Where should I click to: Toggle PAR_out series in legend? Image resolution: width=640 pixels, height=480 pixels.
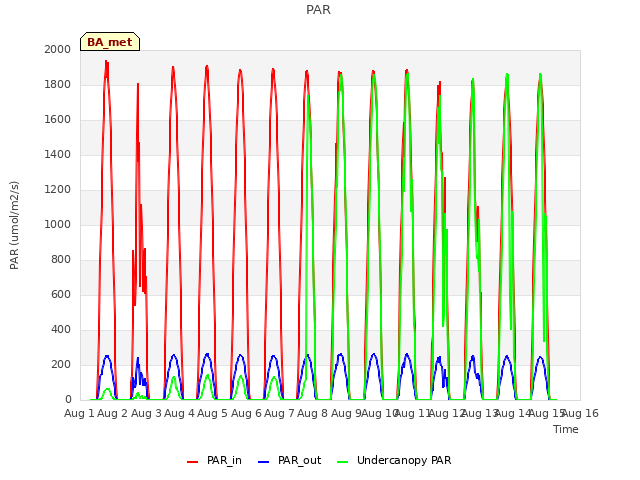[x=300, y=460]
